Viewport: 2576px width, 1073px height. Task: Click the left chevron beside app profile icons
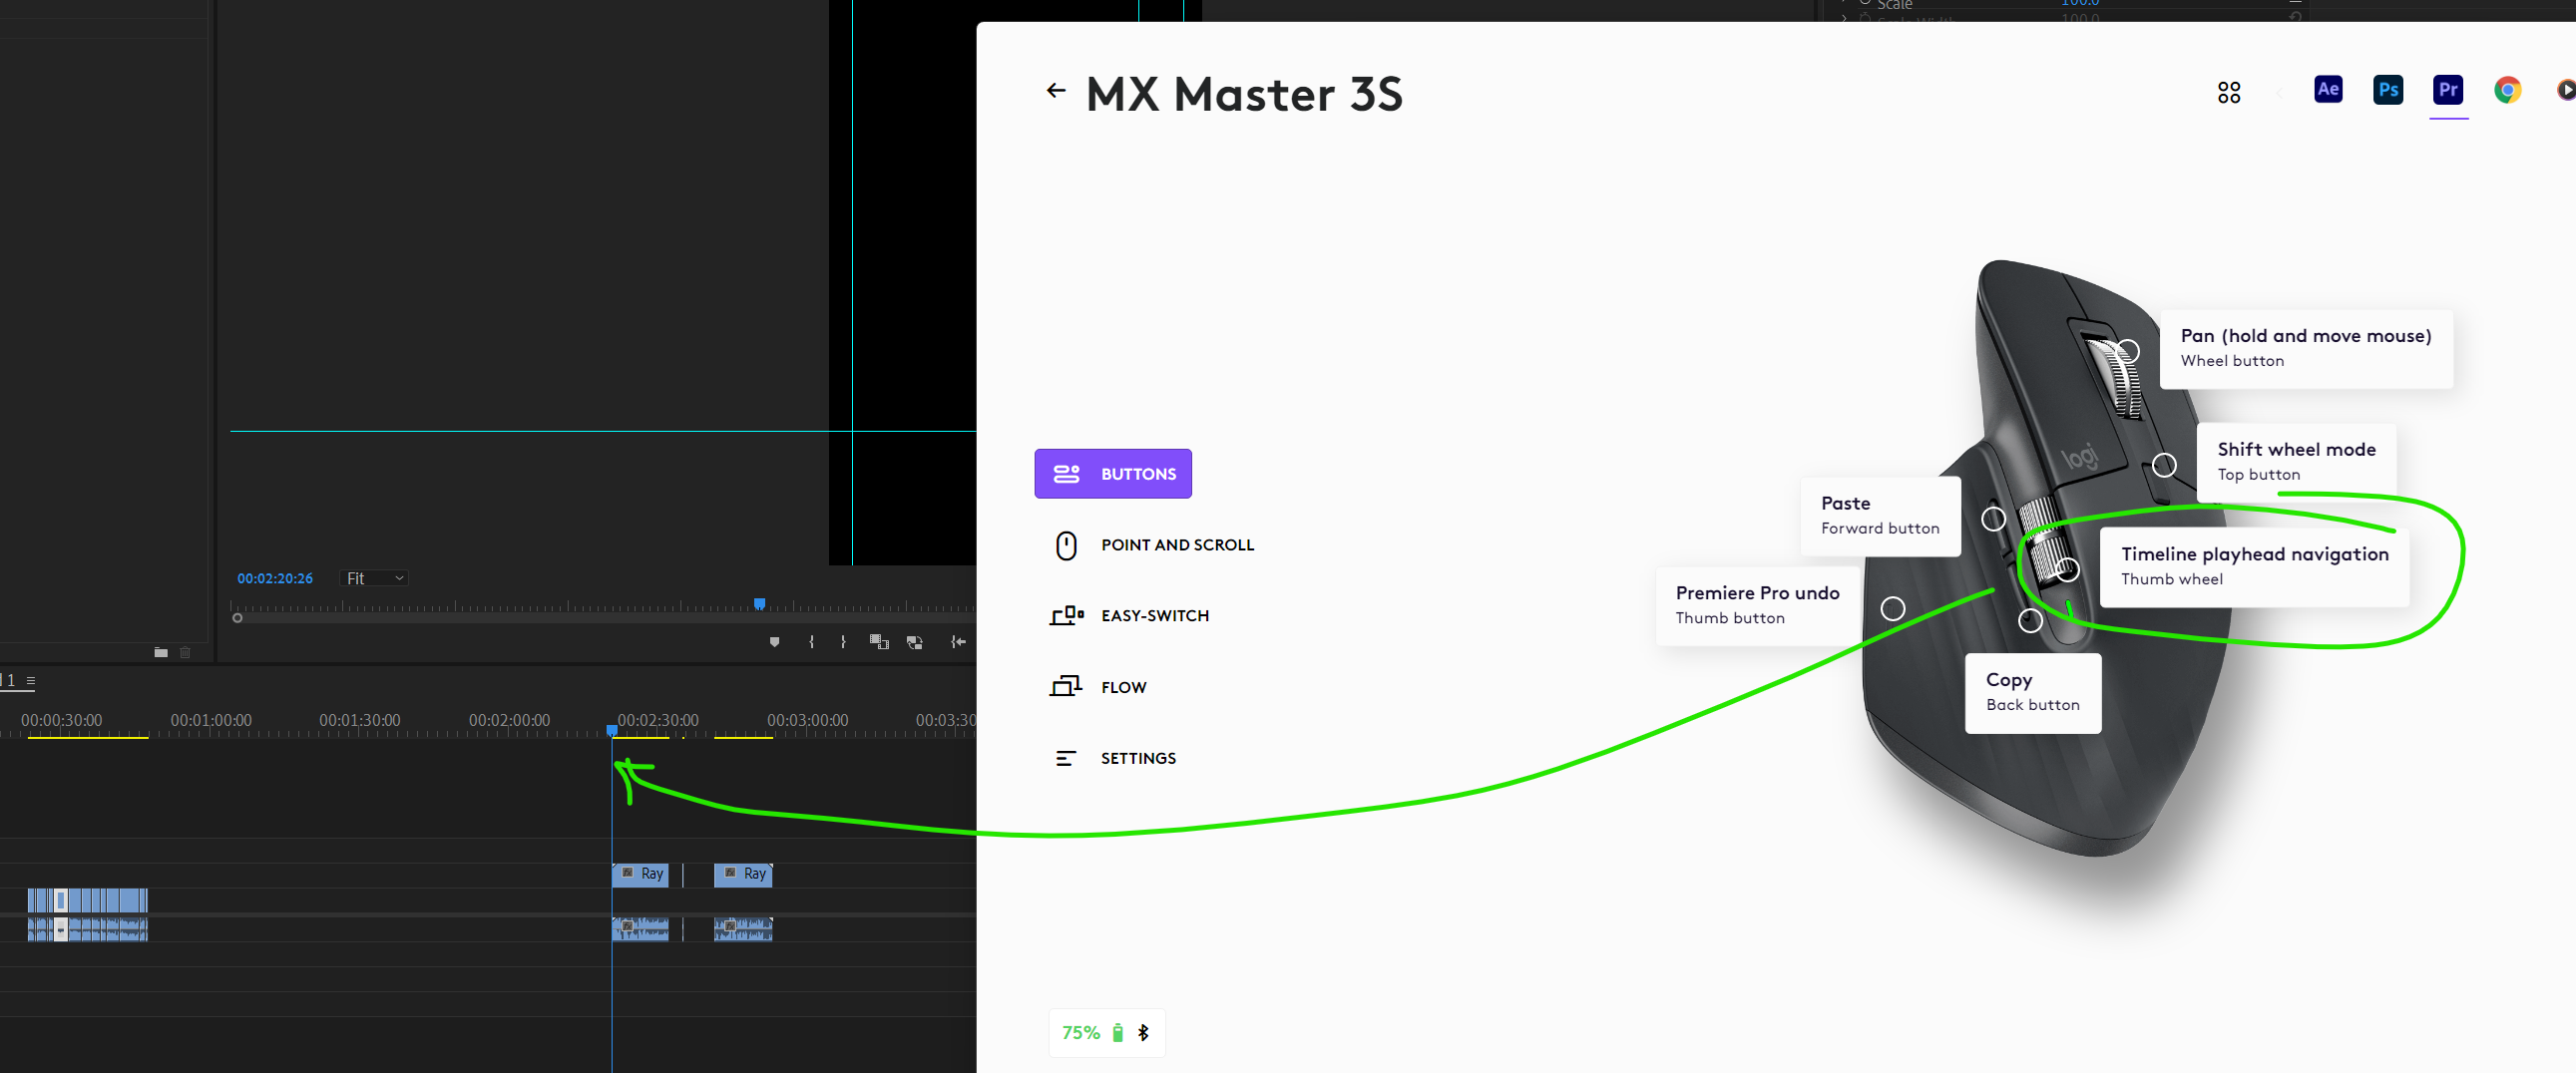2280,92
